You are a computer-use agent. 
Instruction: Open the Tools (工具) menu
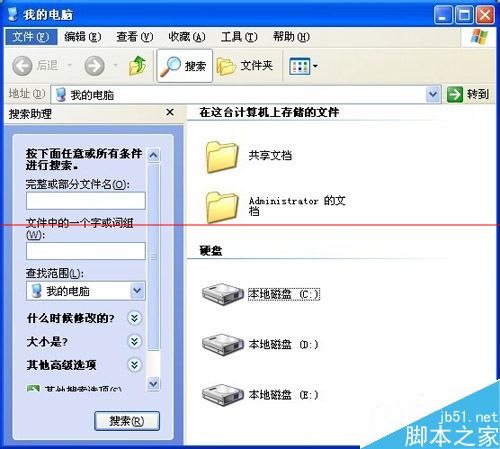239,36
